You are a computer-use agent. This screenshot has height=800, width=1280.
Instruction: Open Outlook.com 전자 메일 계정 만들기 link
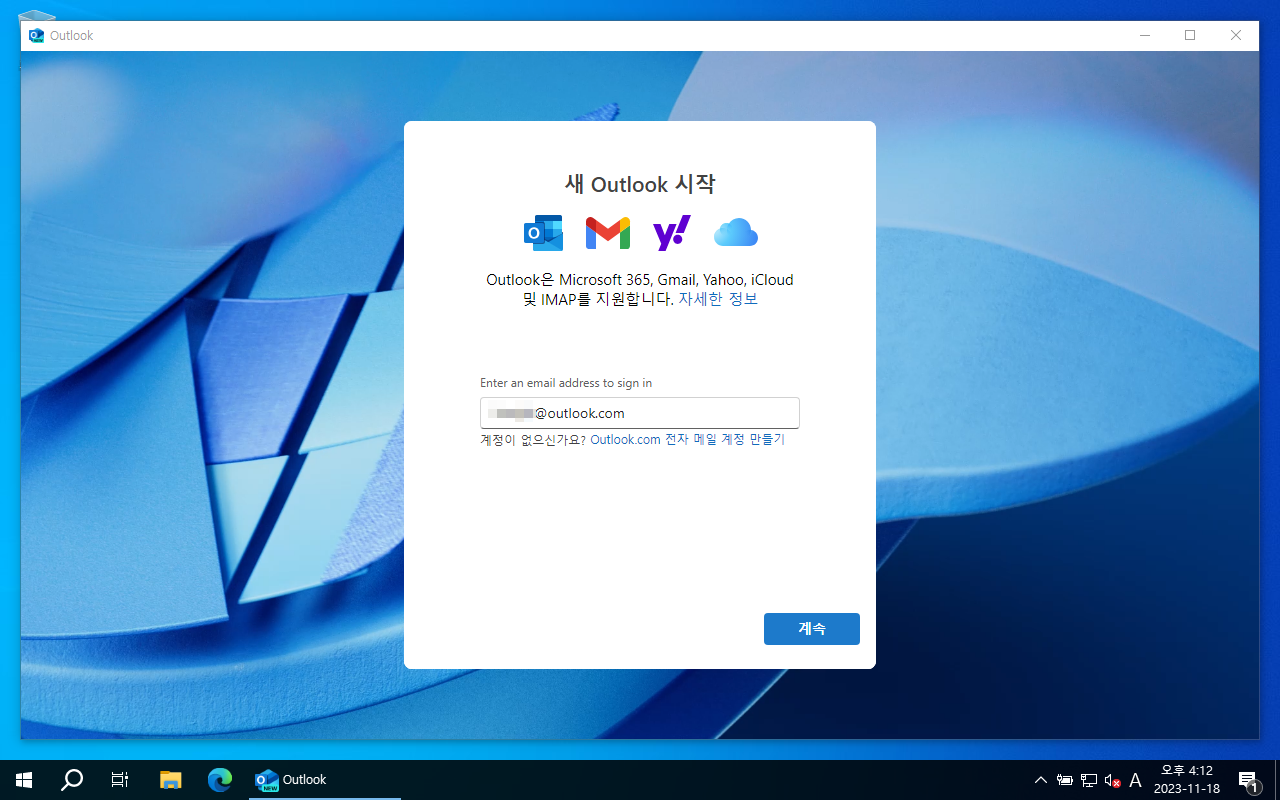(x=688, y=439)
